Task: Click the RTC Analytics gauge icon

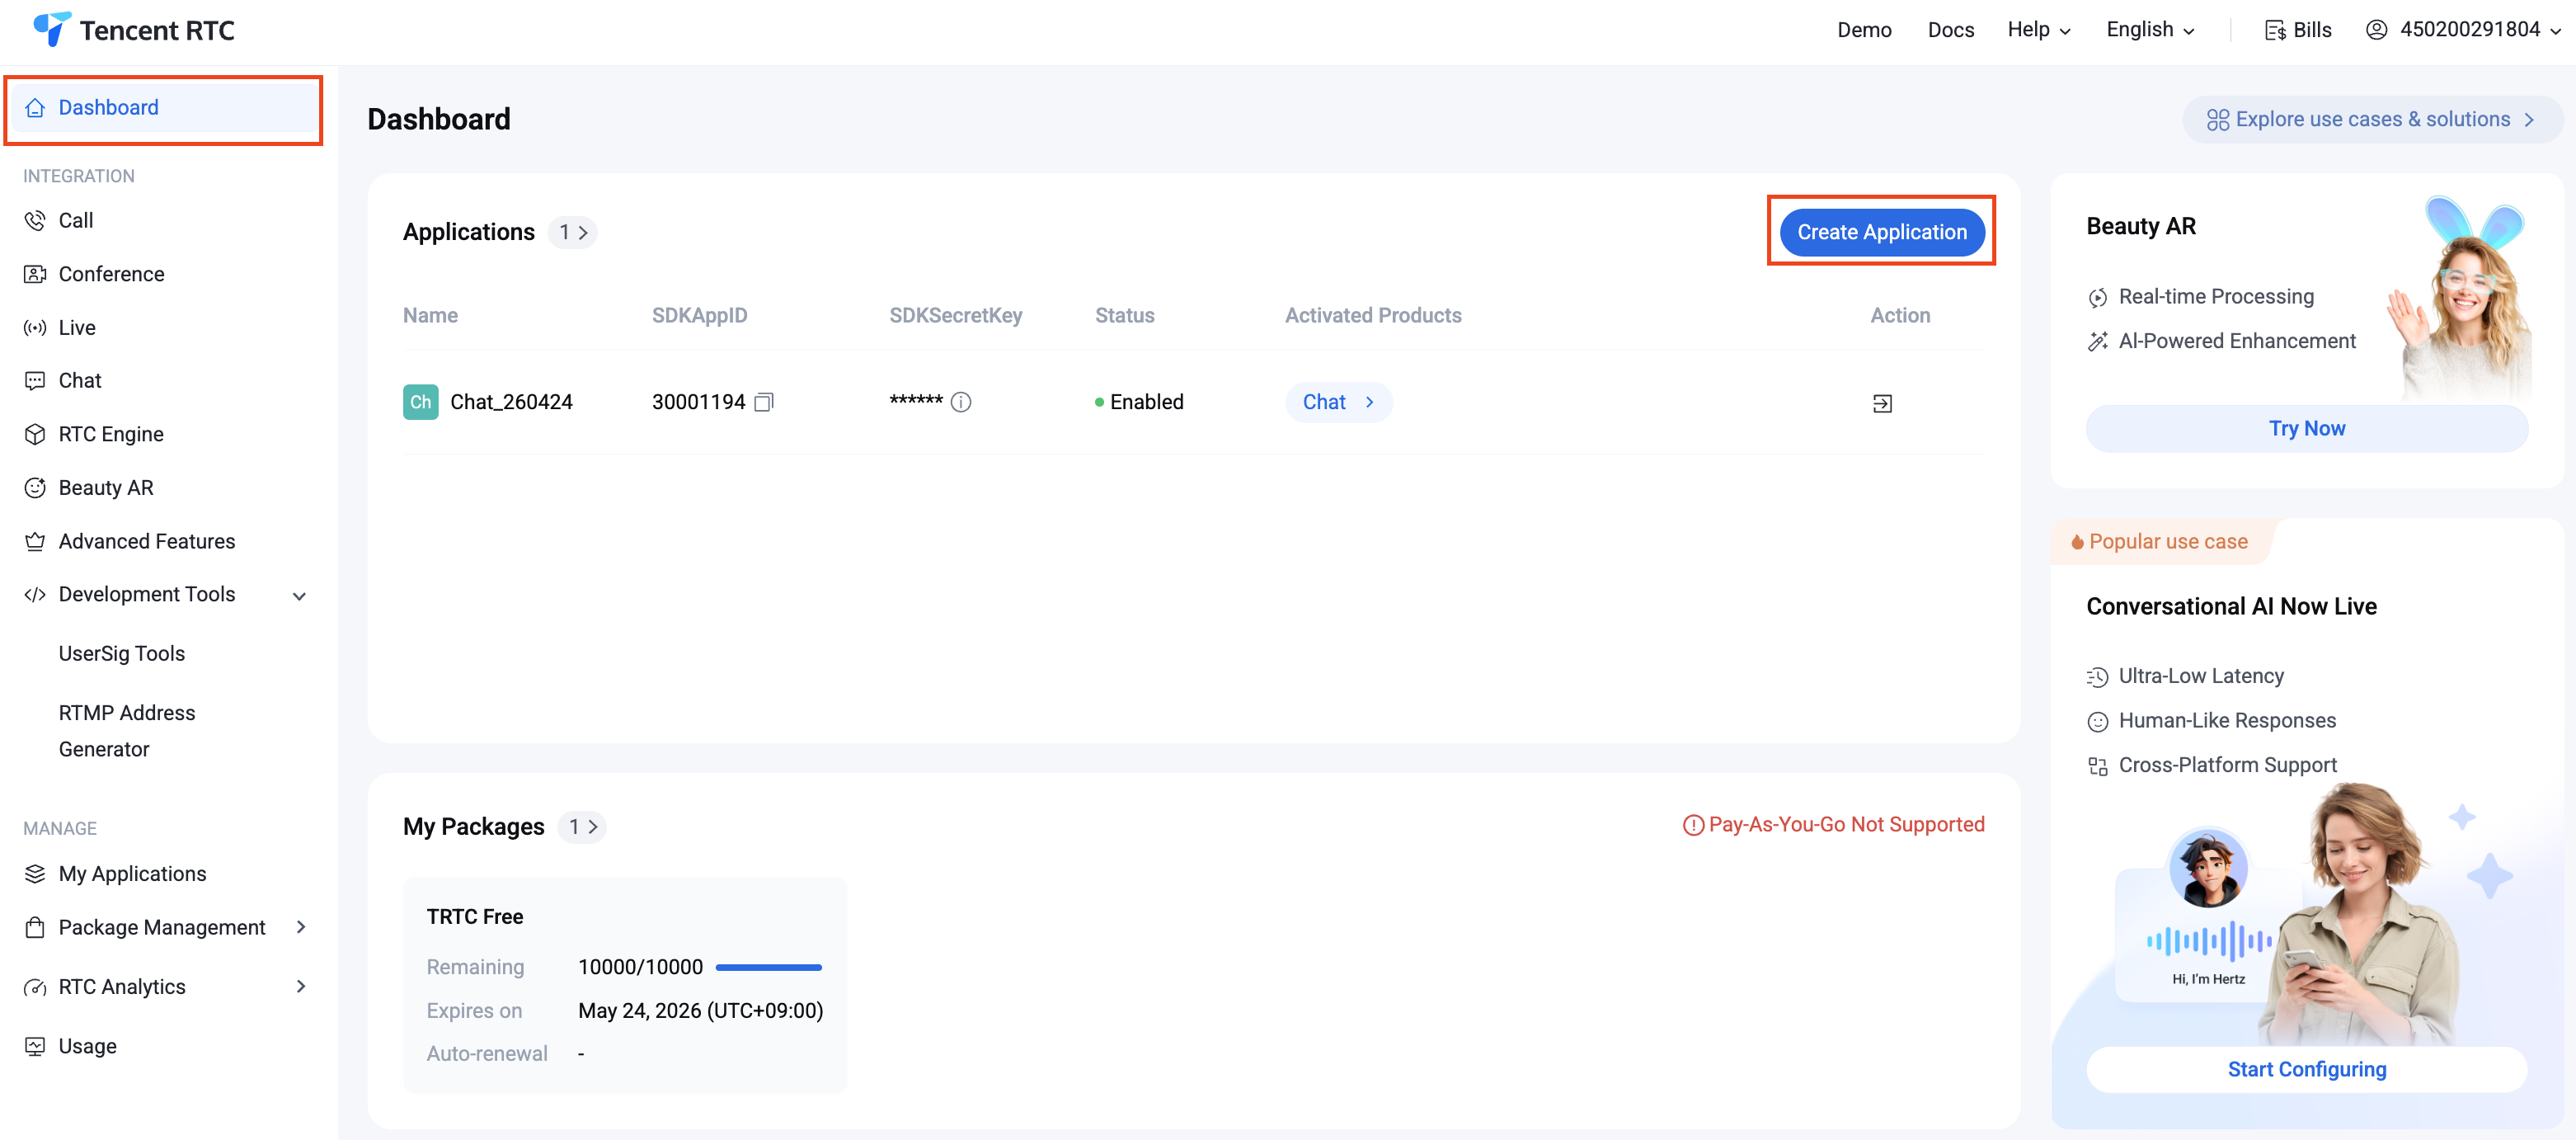Action: pos(35,987)
